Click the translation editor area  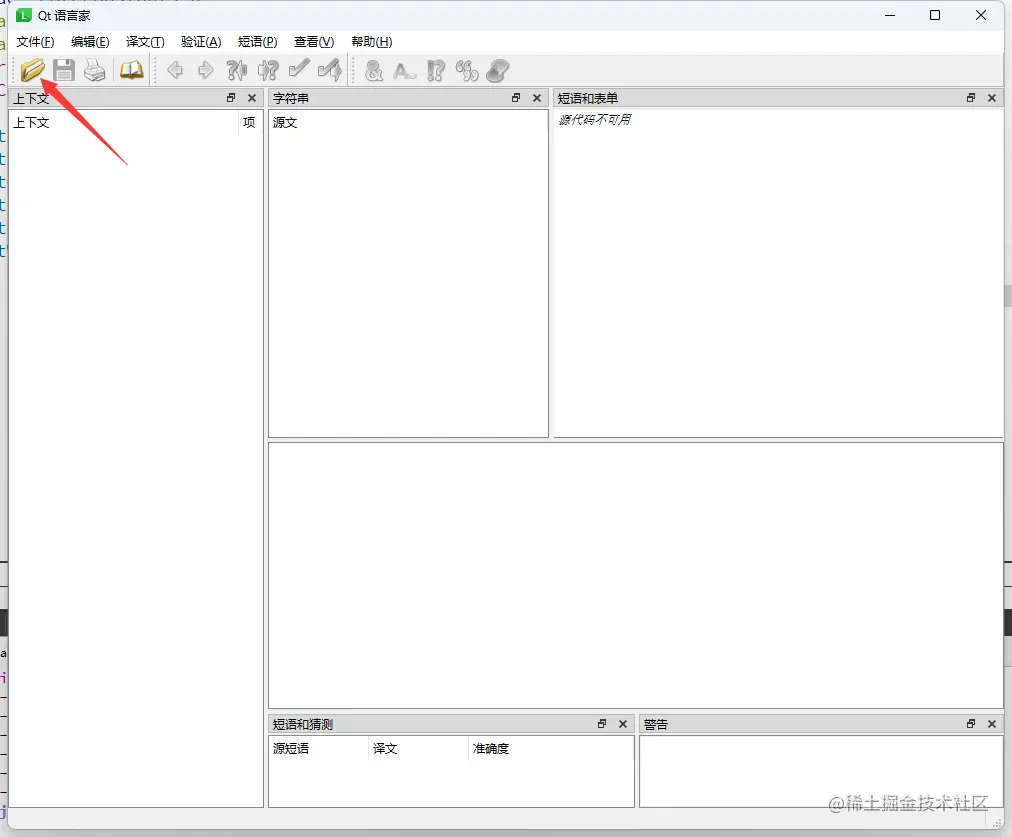636,575
